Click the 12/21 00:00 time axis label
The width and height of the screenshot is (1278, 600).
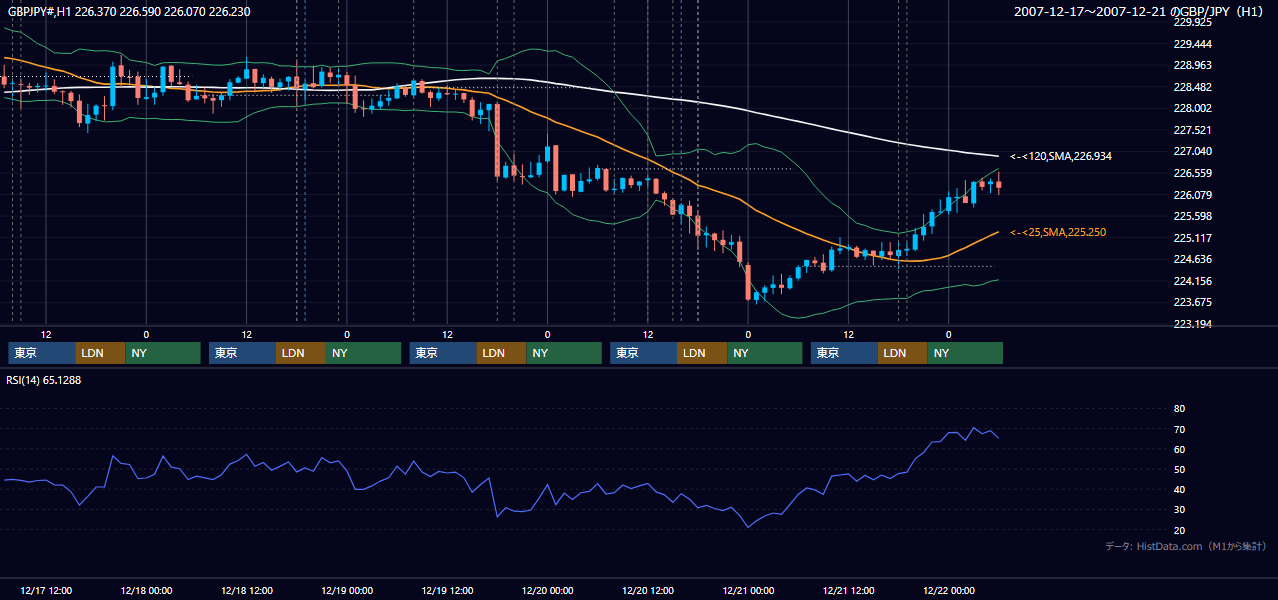[x=748, y=590]
